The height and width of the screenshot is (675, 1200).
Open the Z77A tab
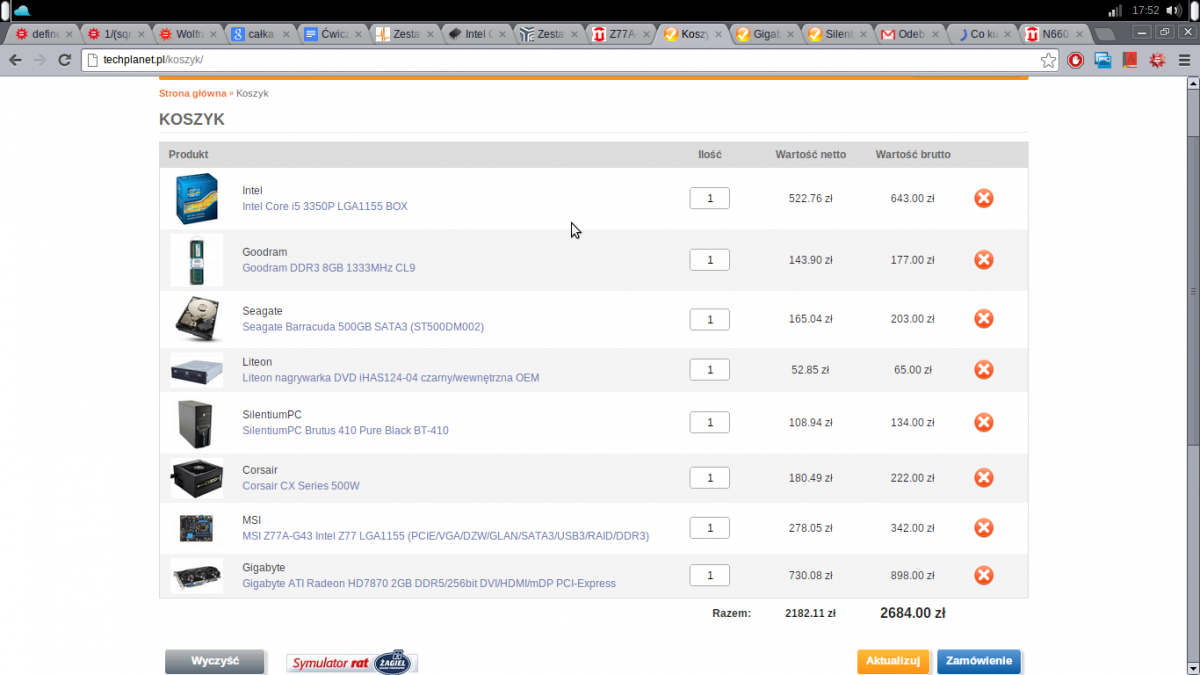(x=621, y=34)
